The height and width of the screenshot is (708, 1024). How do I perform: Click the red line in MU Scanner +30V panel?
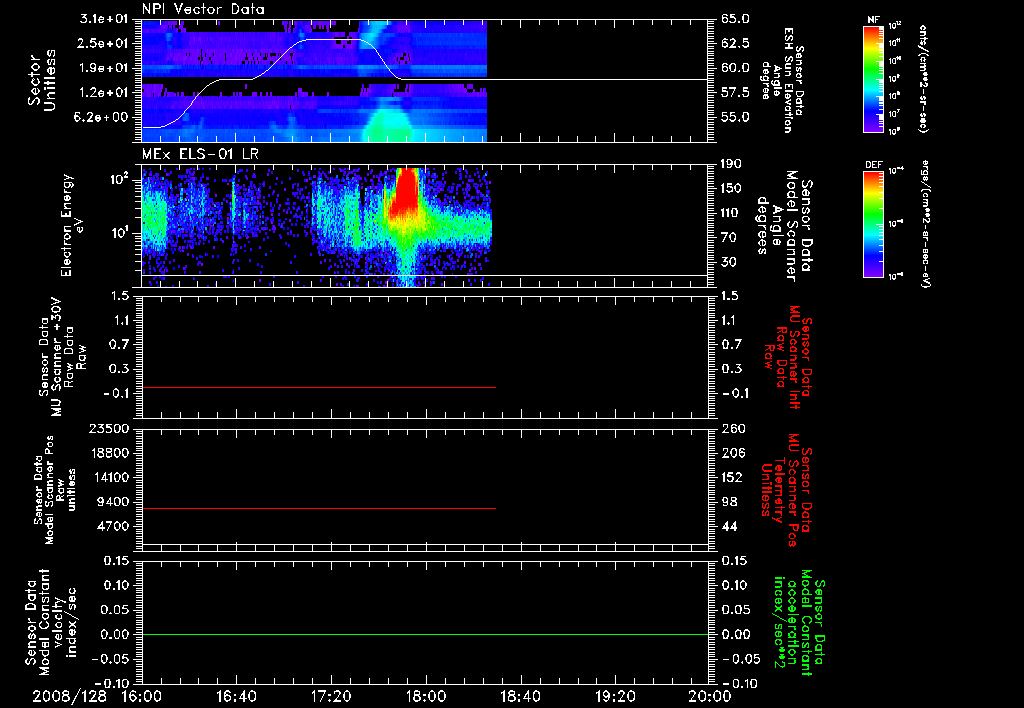click(x=319, y=388)
